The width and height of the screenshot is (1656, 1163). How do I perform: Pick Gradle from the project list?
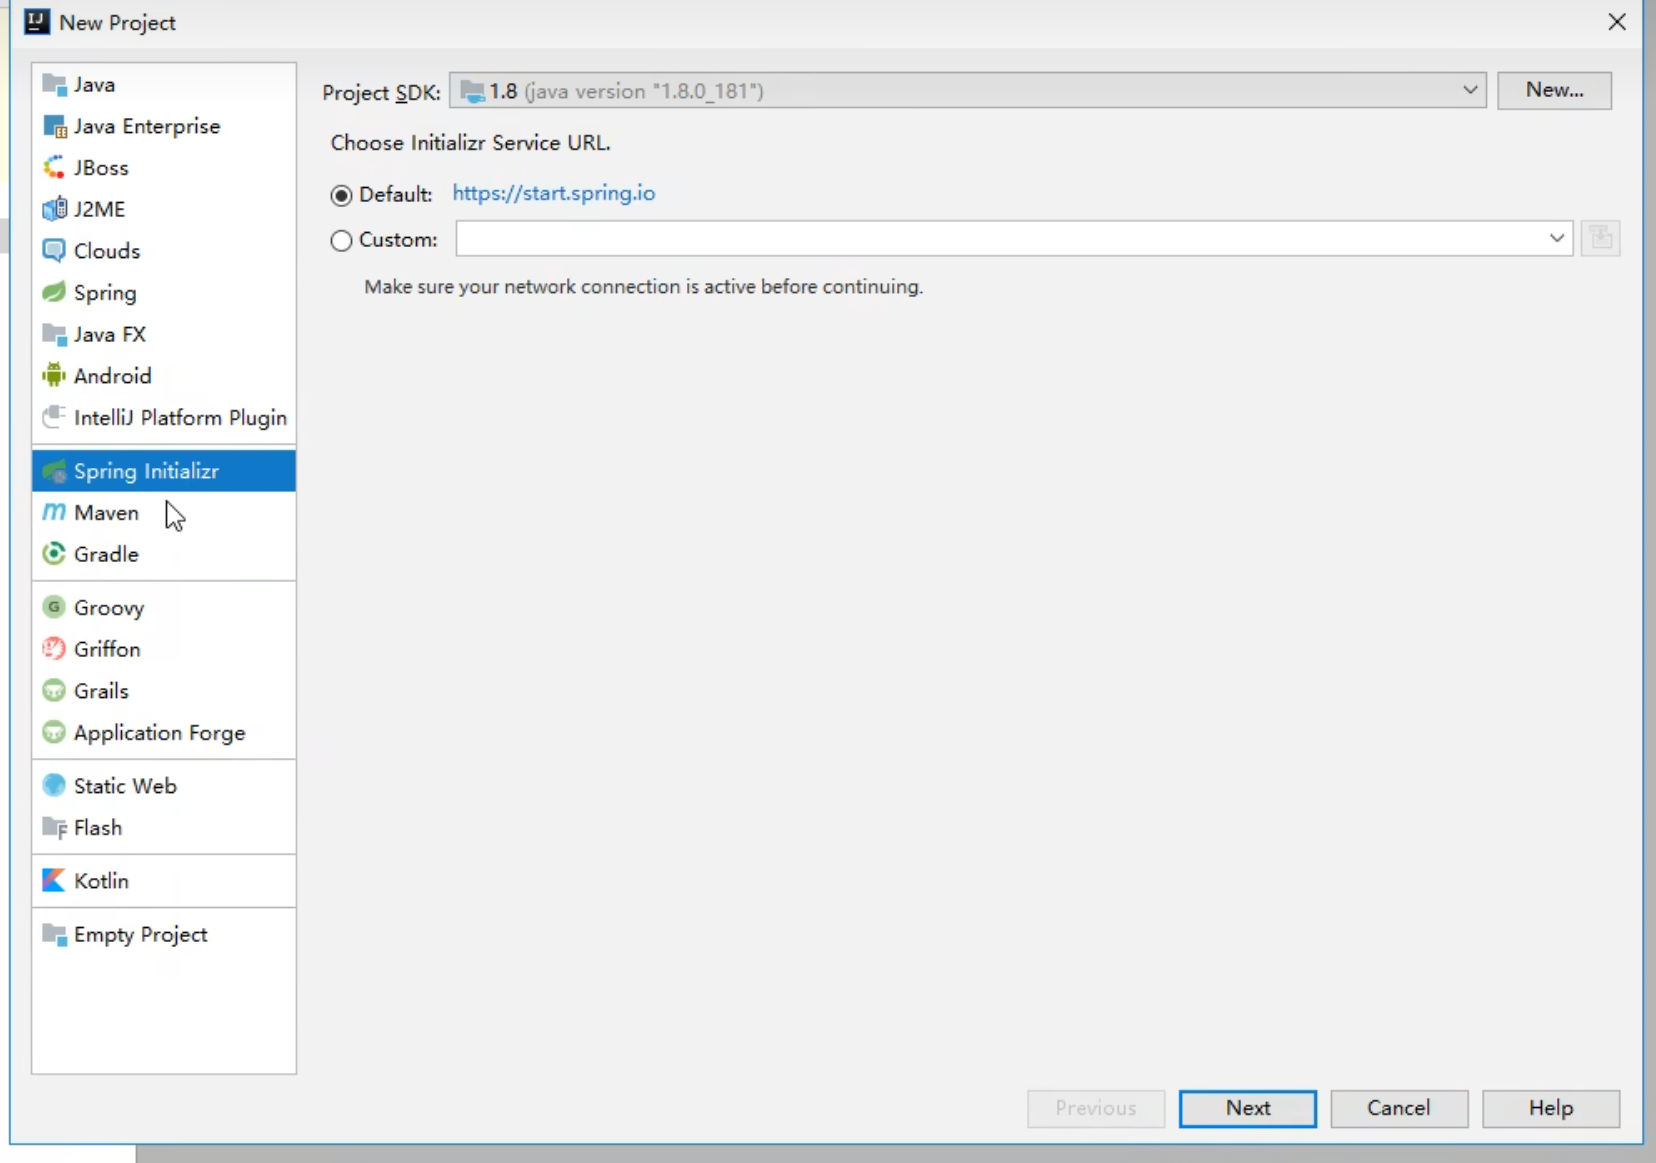point(164,554)
